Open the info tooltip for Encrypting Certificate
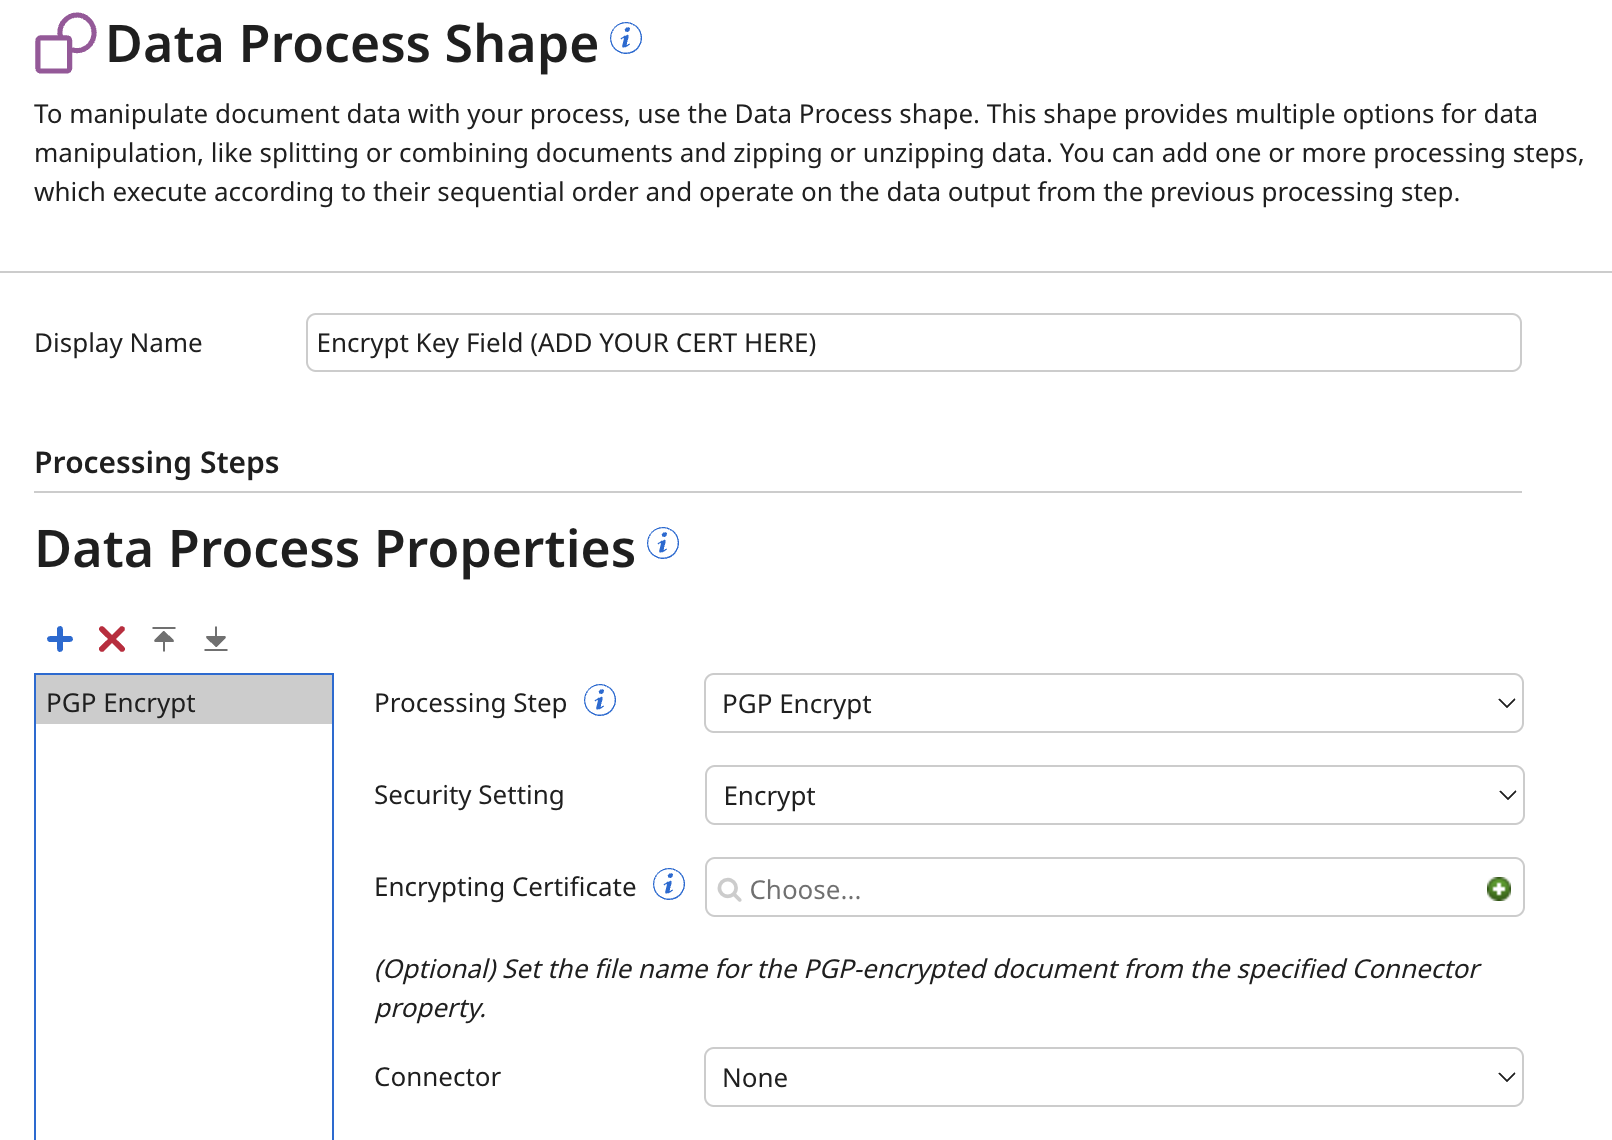Viewport: 1612px width, 1140px height. pos(668,884)
